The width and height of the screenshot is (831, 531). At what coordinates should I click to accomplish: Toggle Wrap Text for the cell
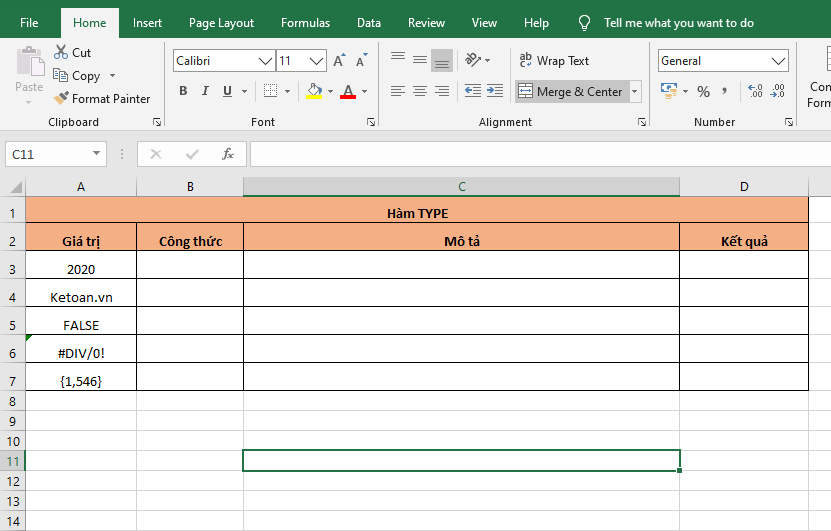pos(554,61)
